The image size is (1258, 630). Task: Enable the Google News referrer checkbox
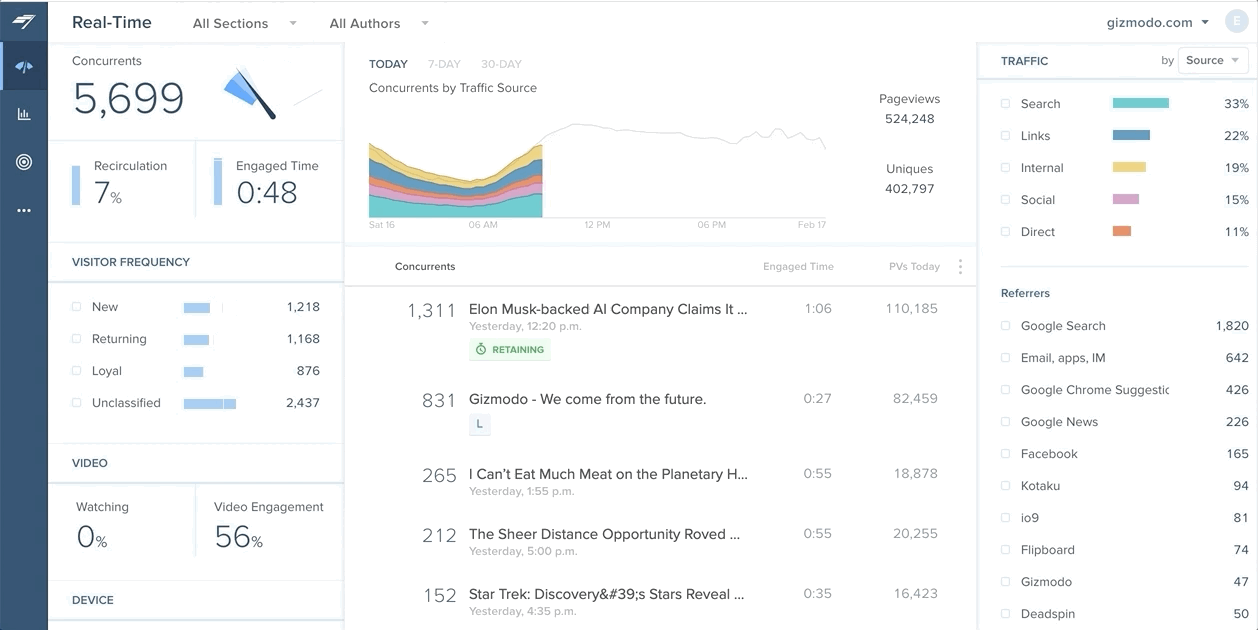(1005, 422)
